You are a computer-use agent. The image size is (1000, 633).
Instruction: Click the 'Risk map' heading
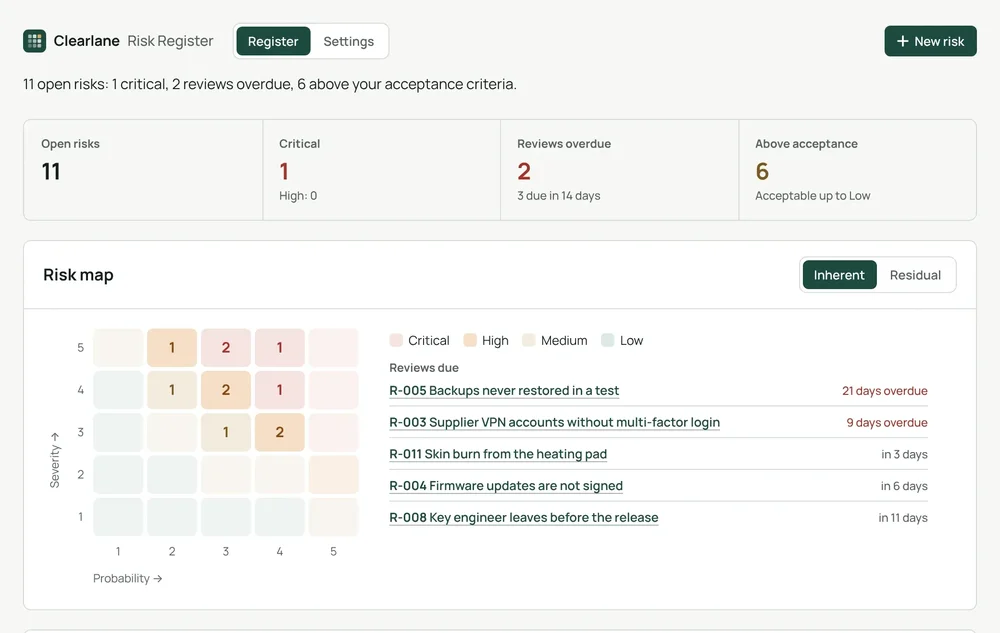point(78,275)
